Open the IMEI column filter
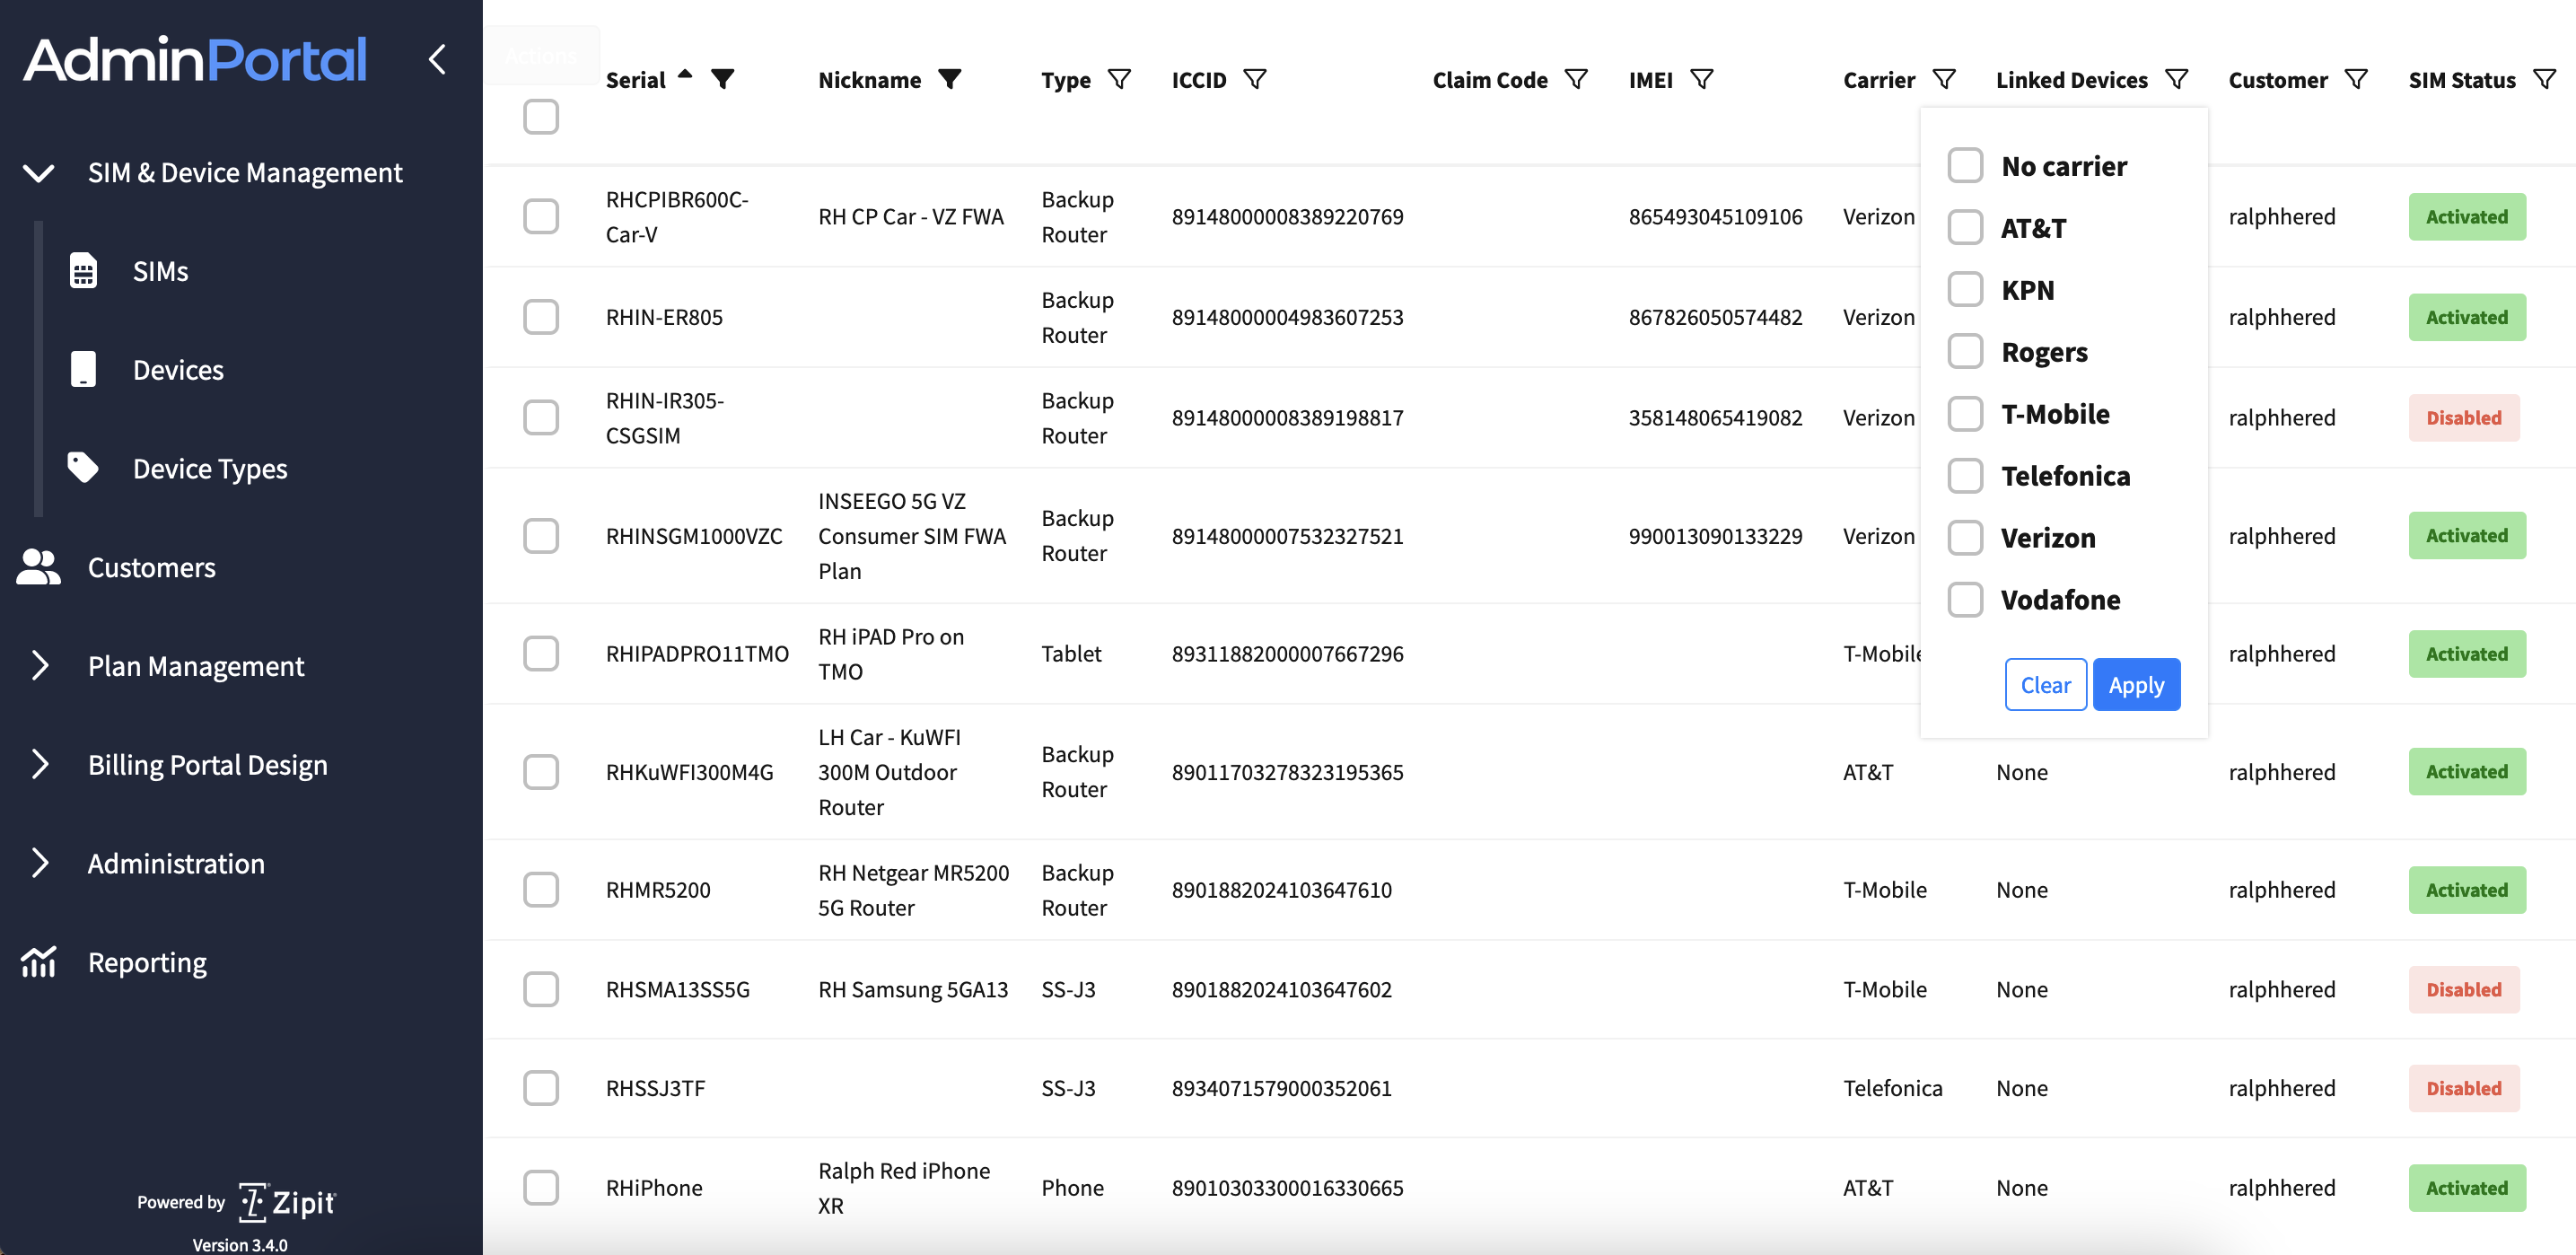2576x1255 pixels. 1701,79
